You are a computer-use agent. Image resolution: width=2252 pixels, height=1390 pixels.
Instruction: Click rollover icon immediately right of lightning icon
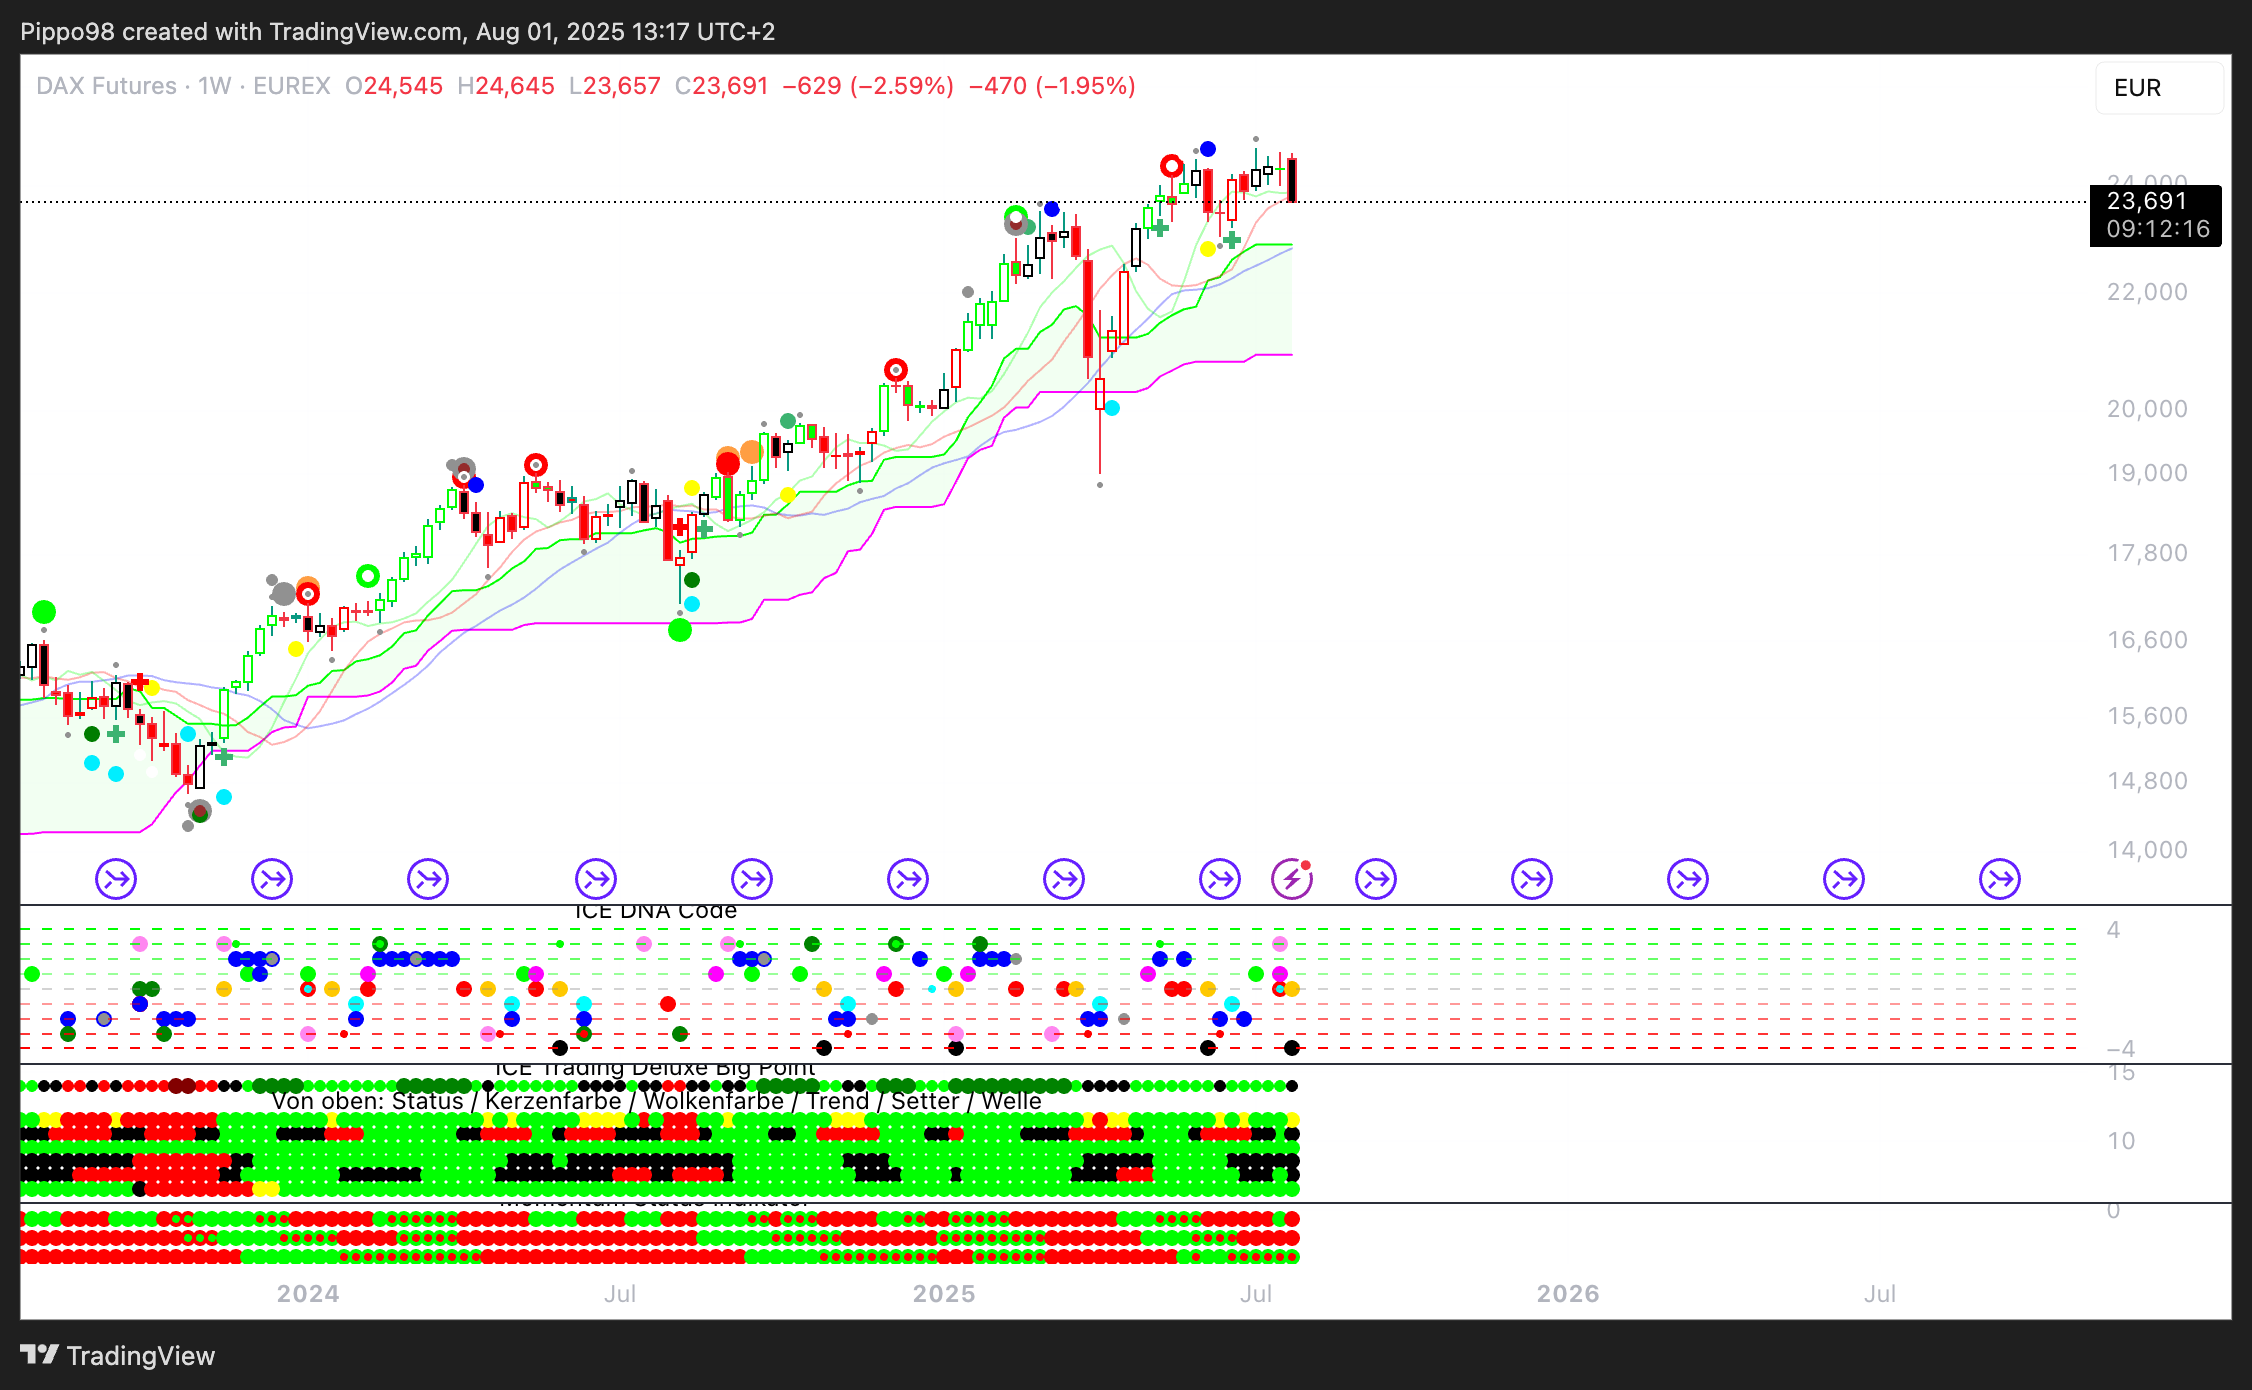[1376, 880]
